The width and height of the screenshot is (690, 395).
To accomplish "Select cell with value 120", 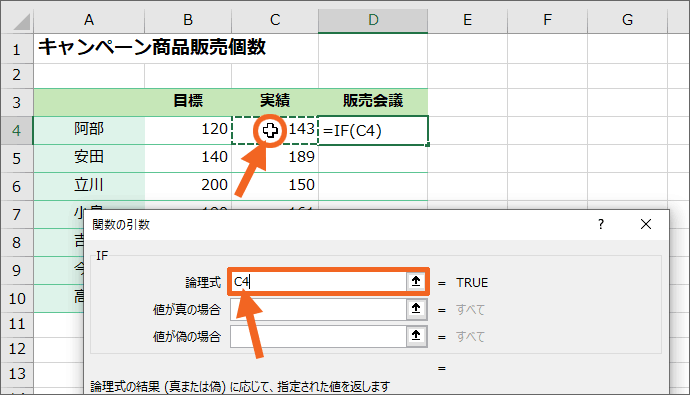I will (x=188, y=130).
